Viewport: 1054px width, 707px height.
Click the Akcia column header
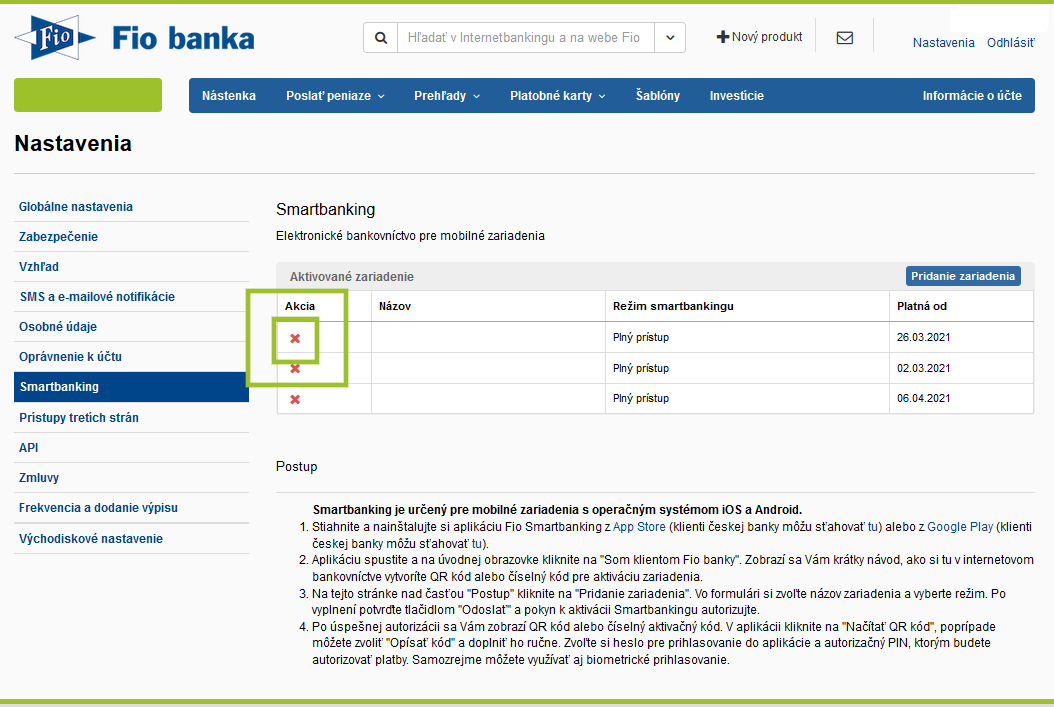pos(300,306)
